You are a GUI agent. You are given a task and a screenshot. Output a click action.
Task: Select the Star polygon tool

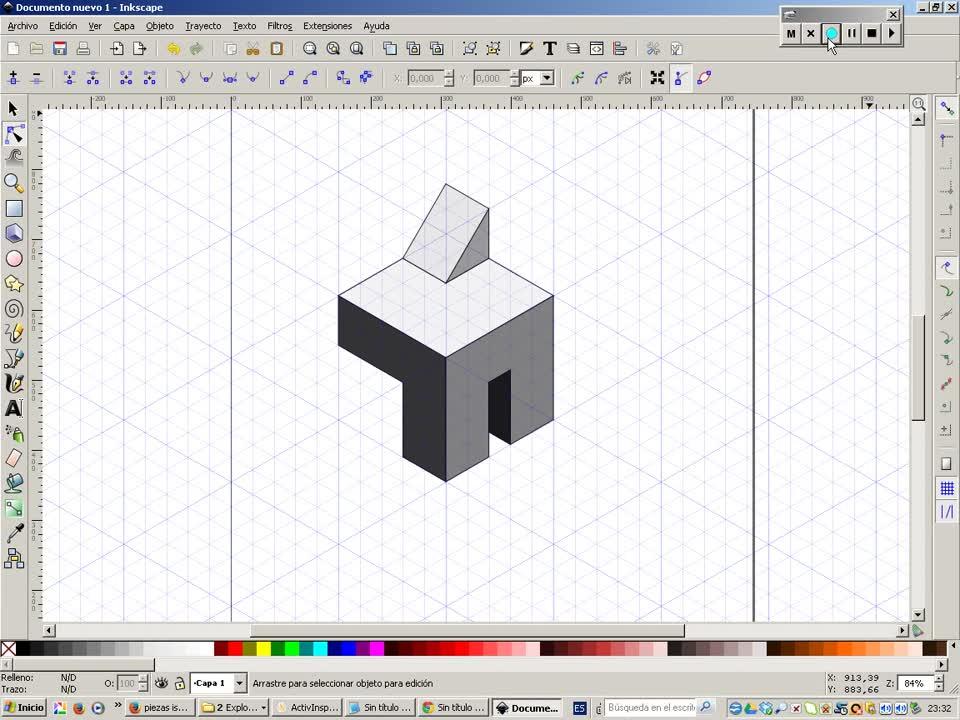(x=14, y=284)
